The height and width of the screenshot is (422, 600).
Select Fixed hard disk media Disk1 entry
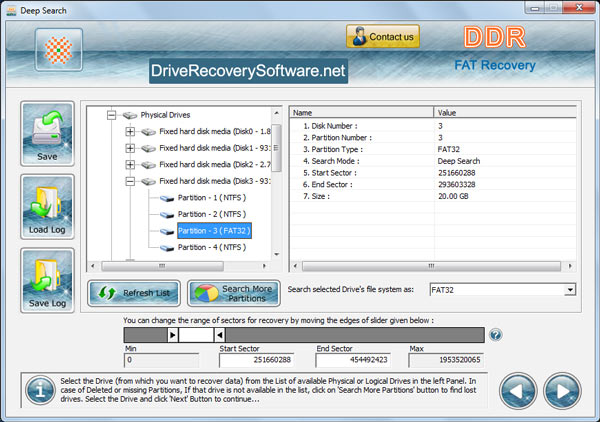pyautogui.click(x=215, y=148)
